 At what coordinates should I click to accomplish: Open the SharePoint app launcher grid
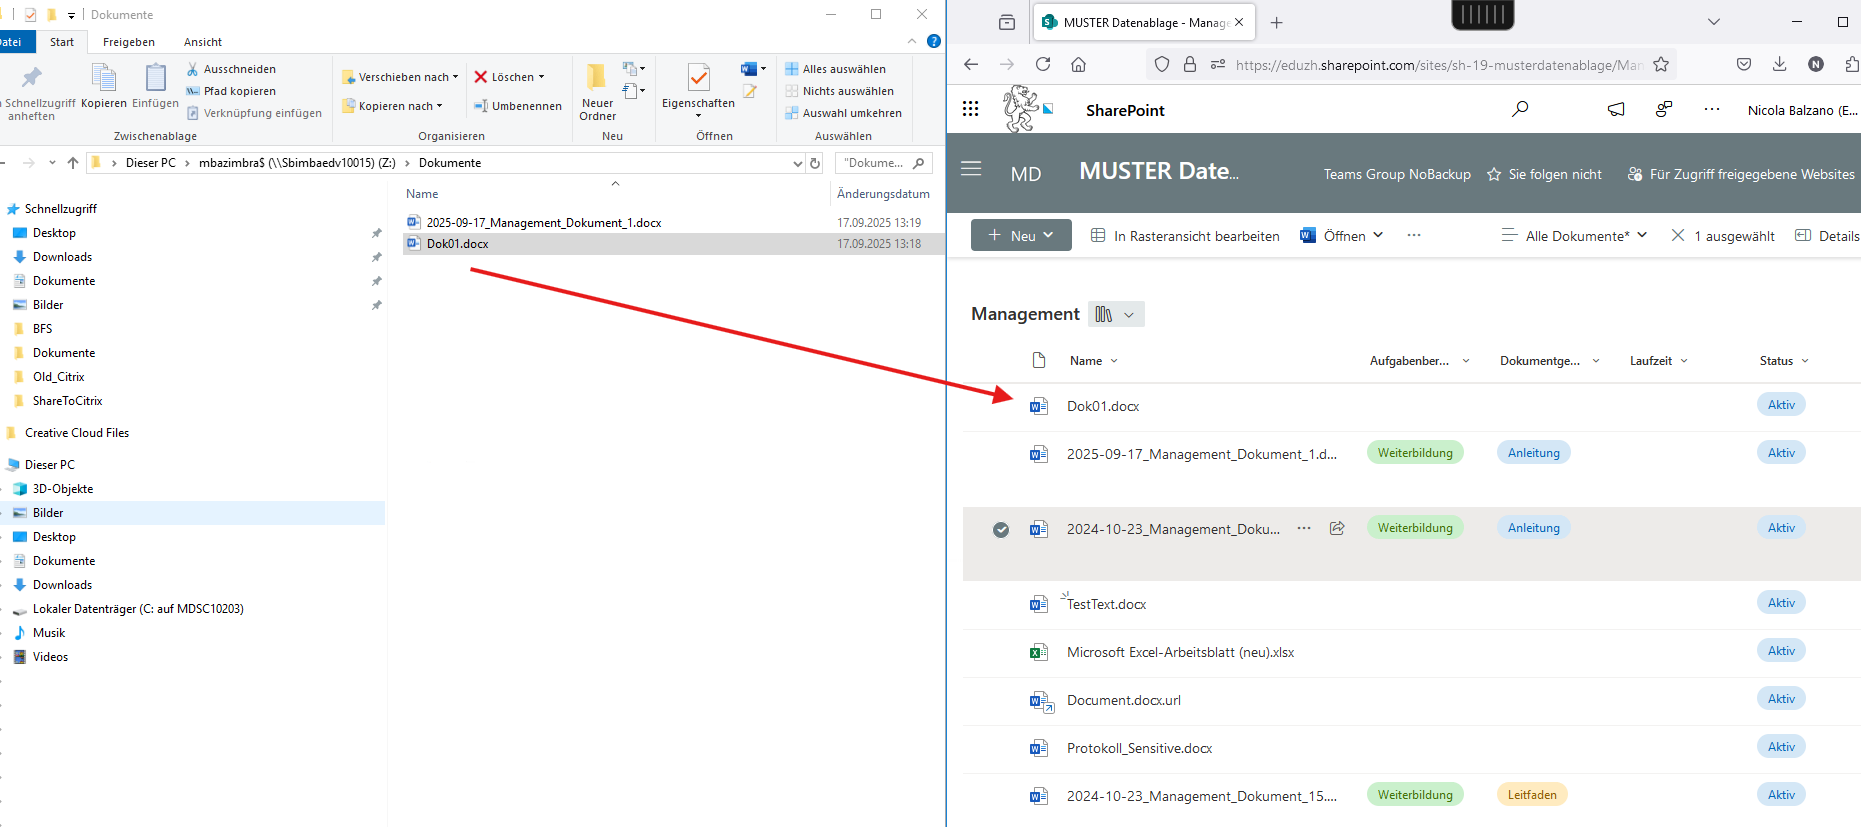970,109
